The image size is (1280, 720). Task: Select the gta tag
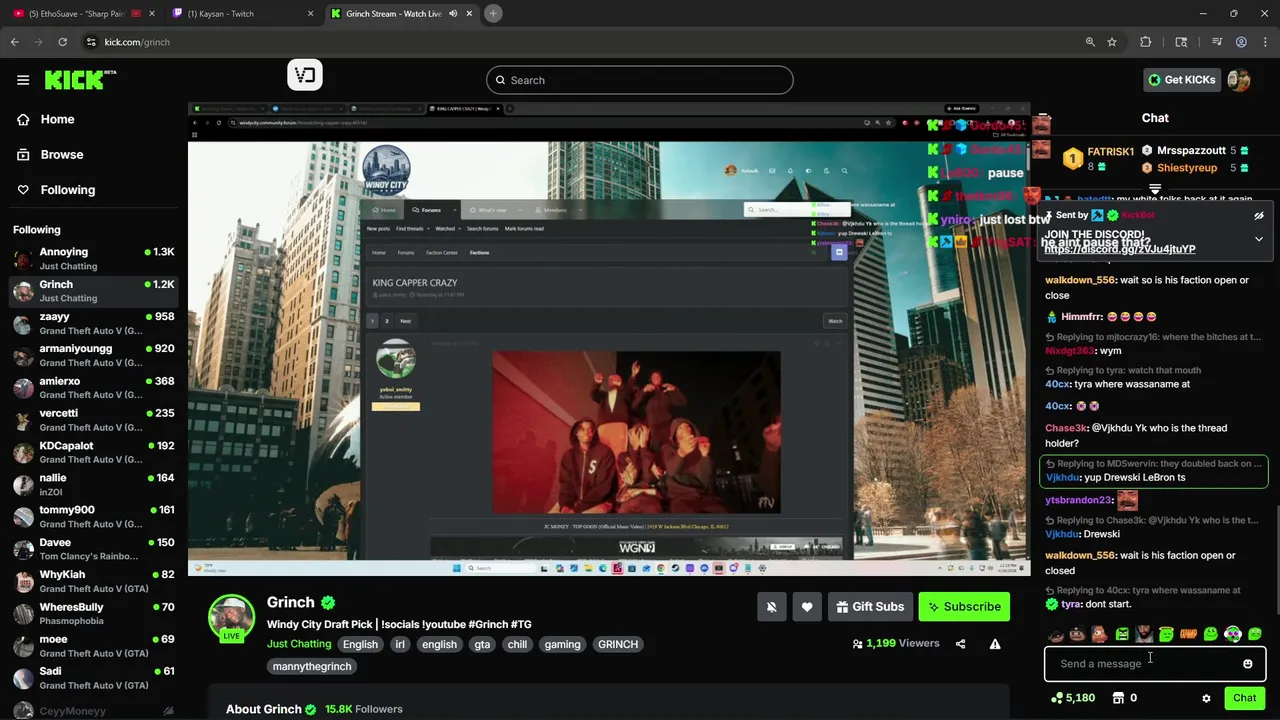coord(482,644)
